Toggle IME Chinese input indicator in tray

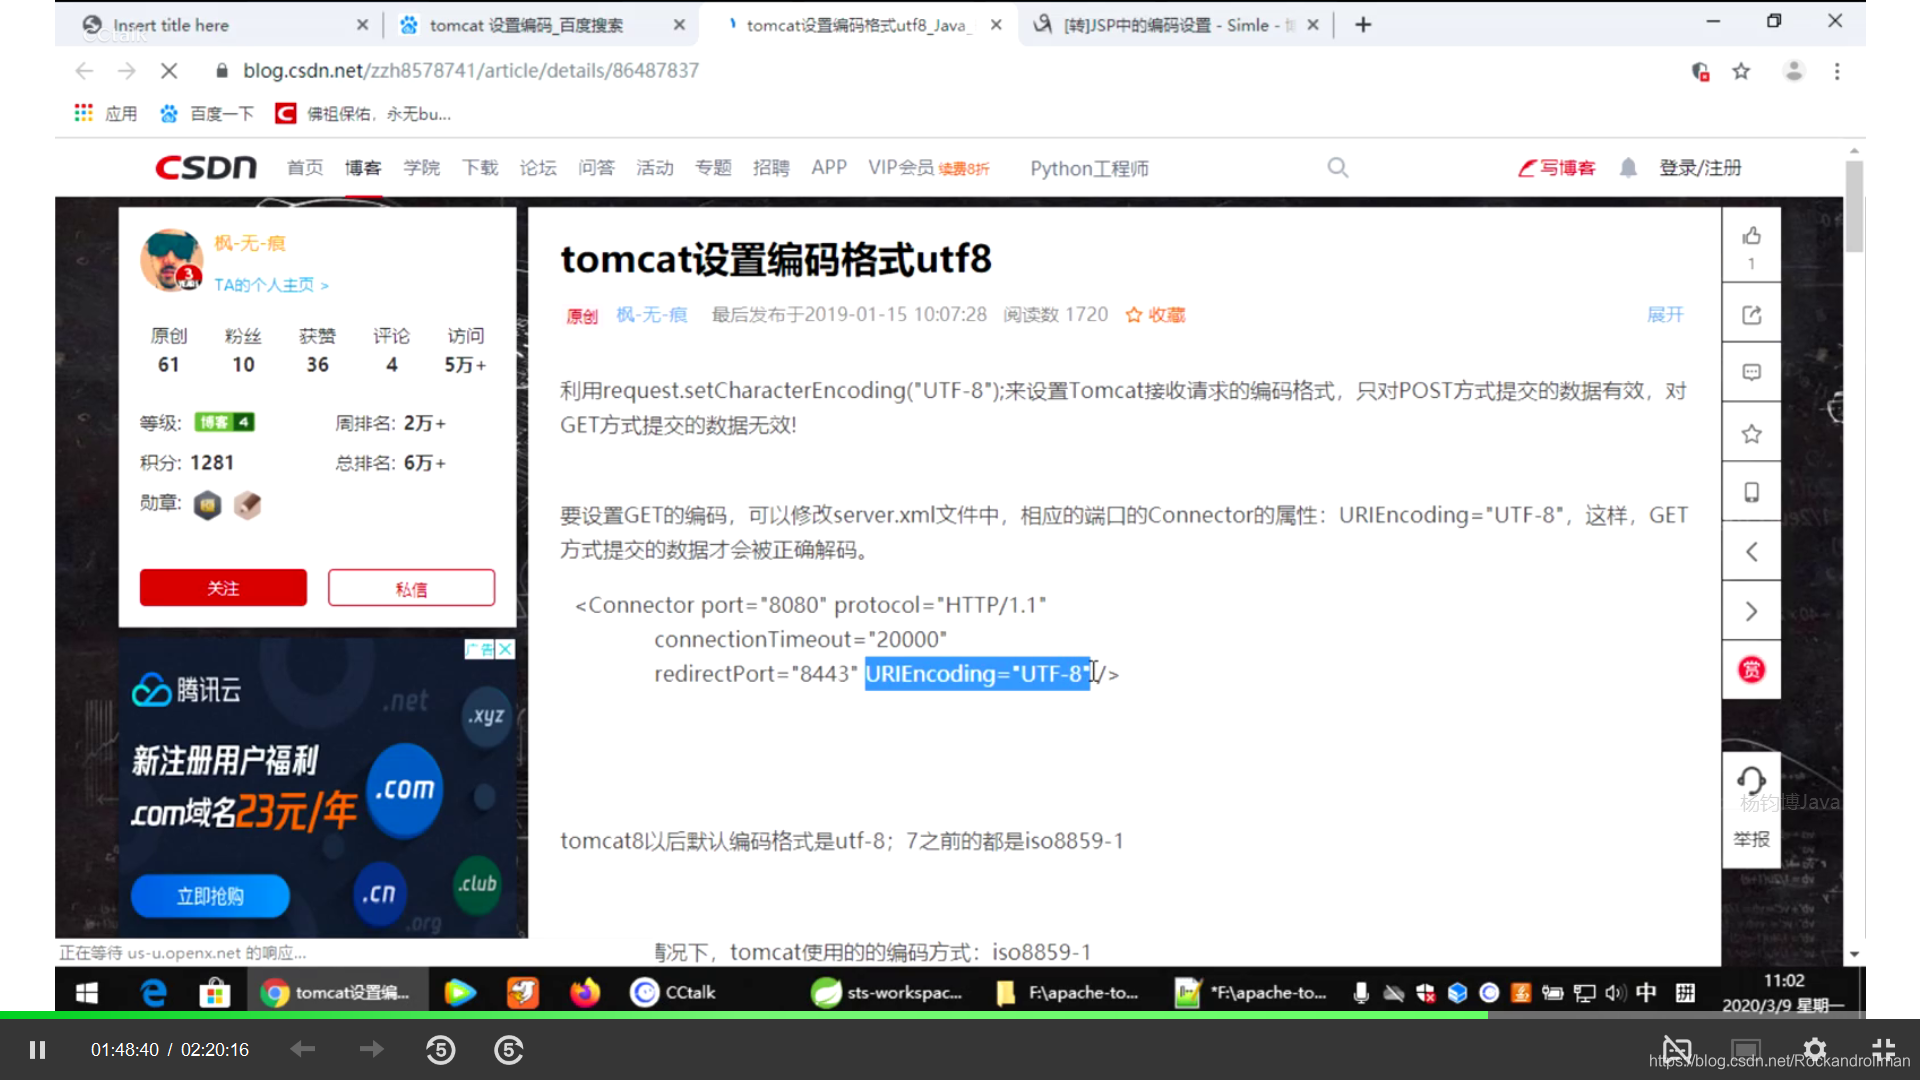click(x=1646, y=992)
